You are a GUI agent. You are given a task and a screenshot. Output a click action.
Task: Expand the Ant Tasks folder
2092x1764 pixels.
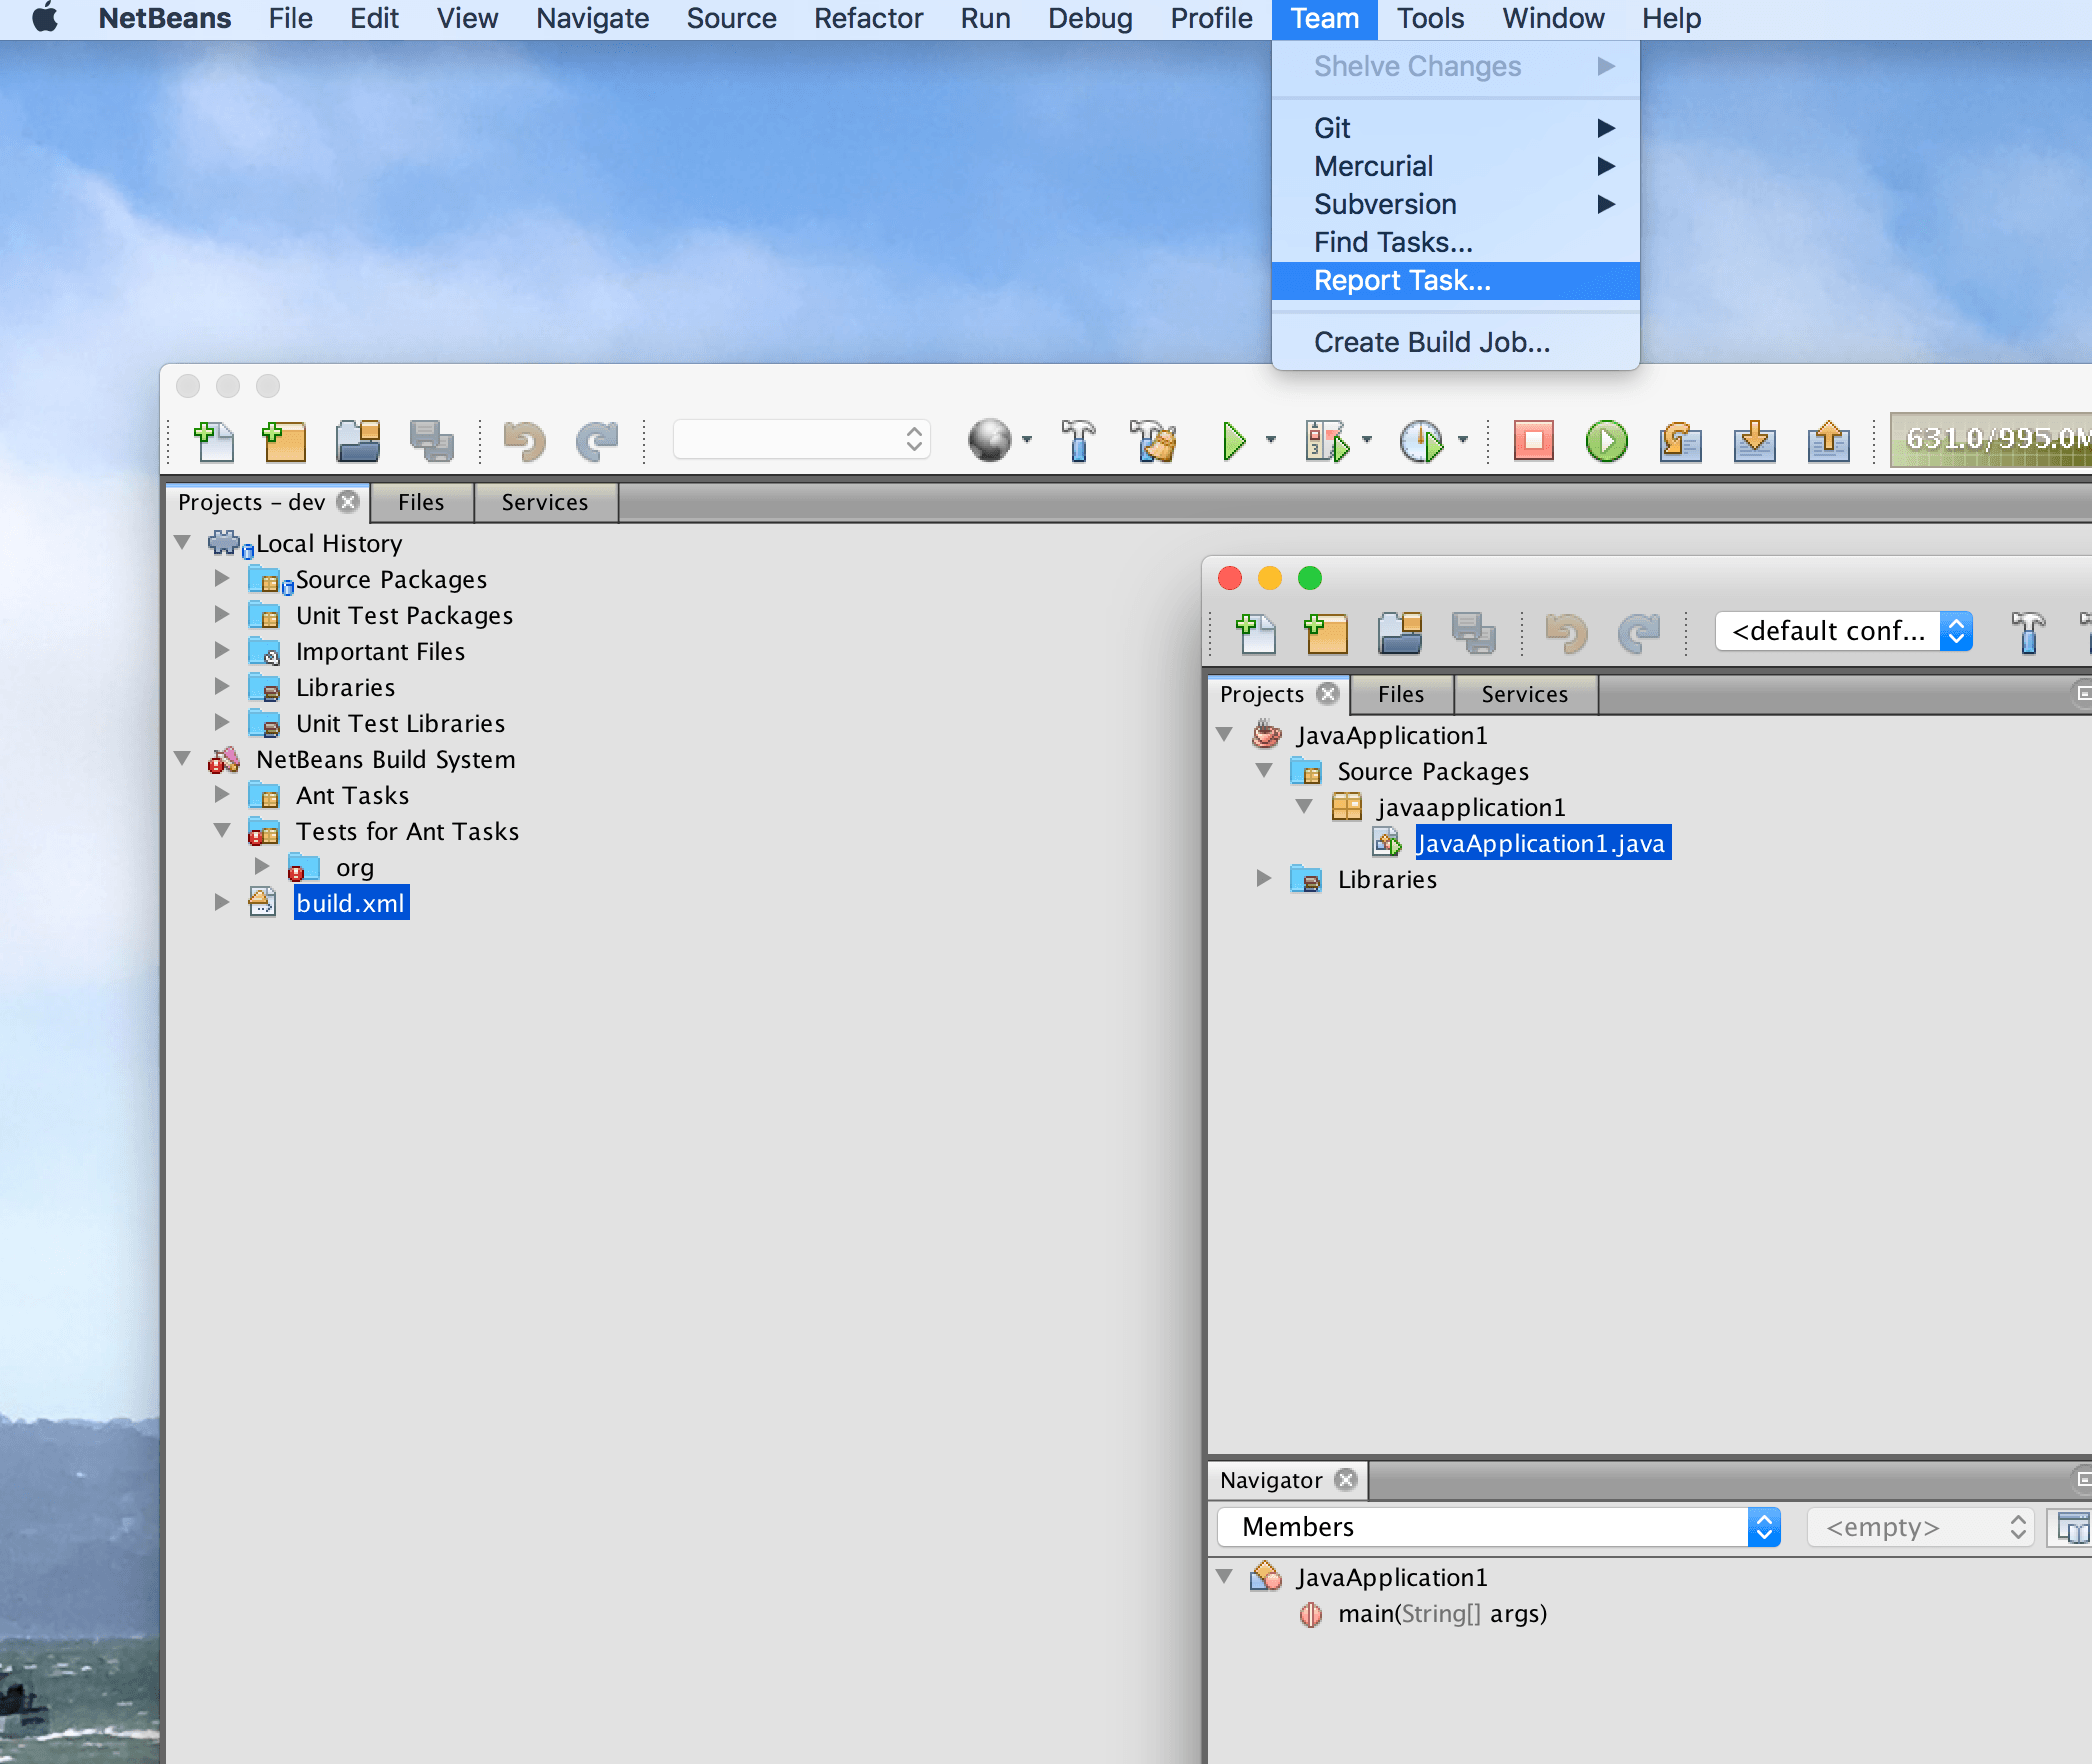[222, 795]
